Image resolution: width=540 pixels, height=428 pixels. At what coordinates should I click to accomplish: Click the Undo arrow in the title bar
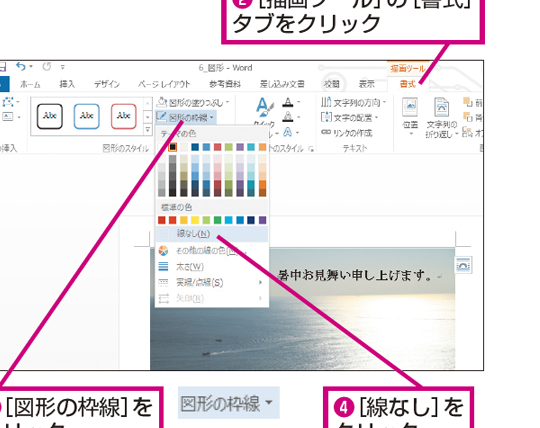(x=21, y=66)
